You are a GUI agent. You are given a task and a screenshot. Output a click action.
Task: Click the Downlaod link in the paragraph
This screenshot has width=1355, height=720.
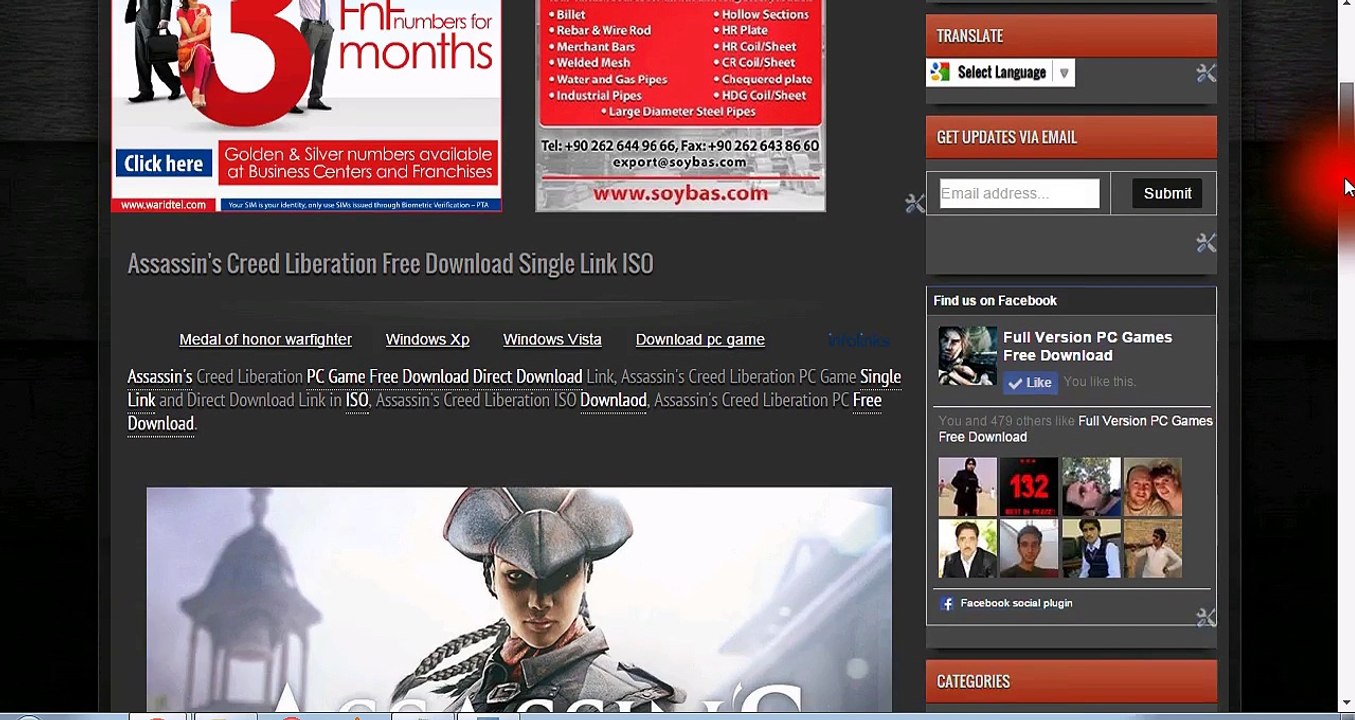(x=613, y=400)
